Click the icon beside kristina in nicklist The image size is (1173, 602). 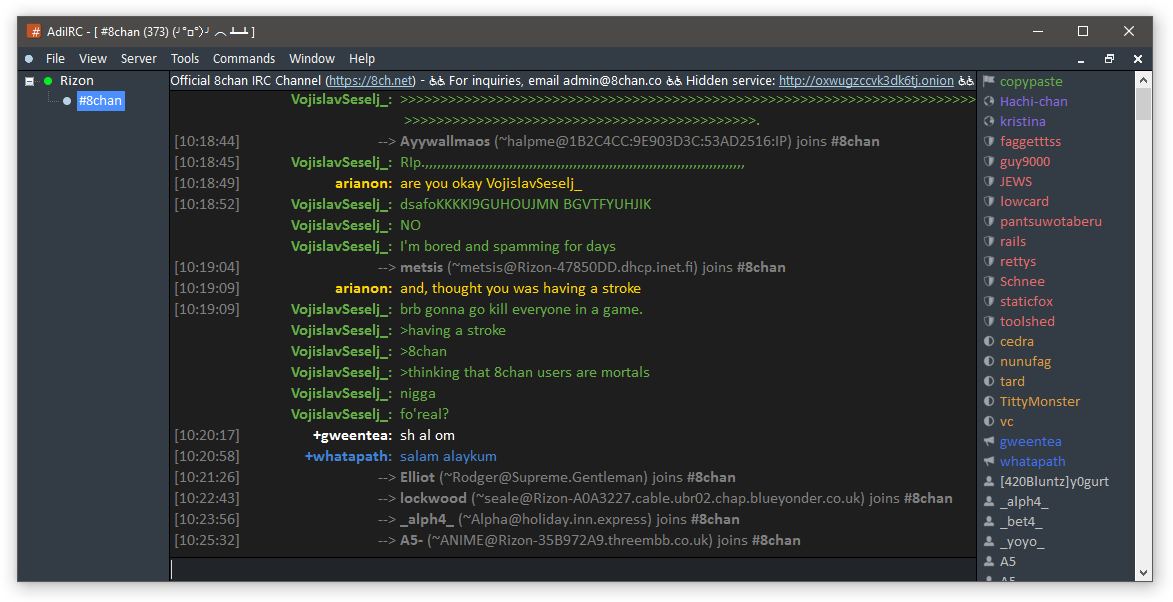989,121
